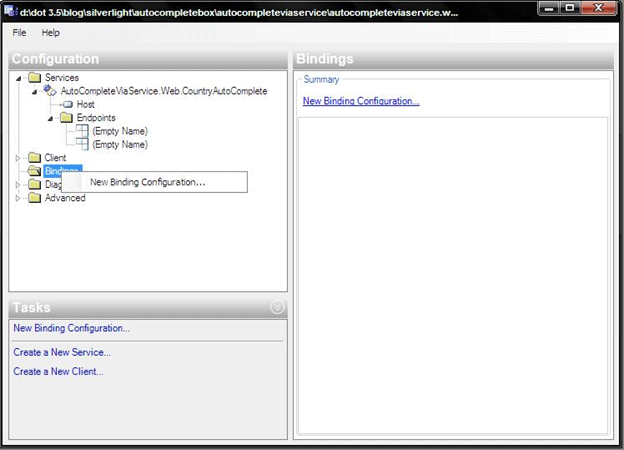Click Create a New Client link
This screenshot has width=624, height=450.
(x=58, y=371)
